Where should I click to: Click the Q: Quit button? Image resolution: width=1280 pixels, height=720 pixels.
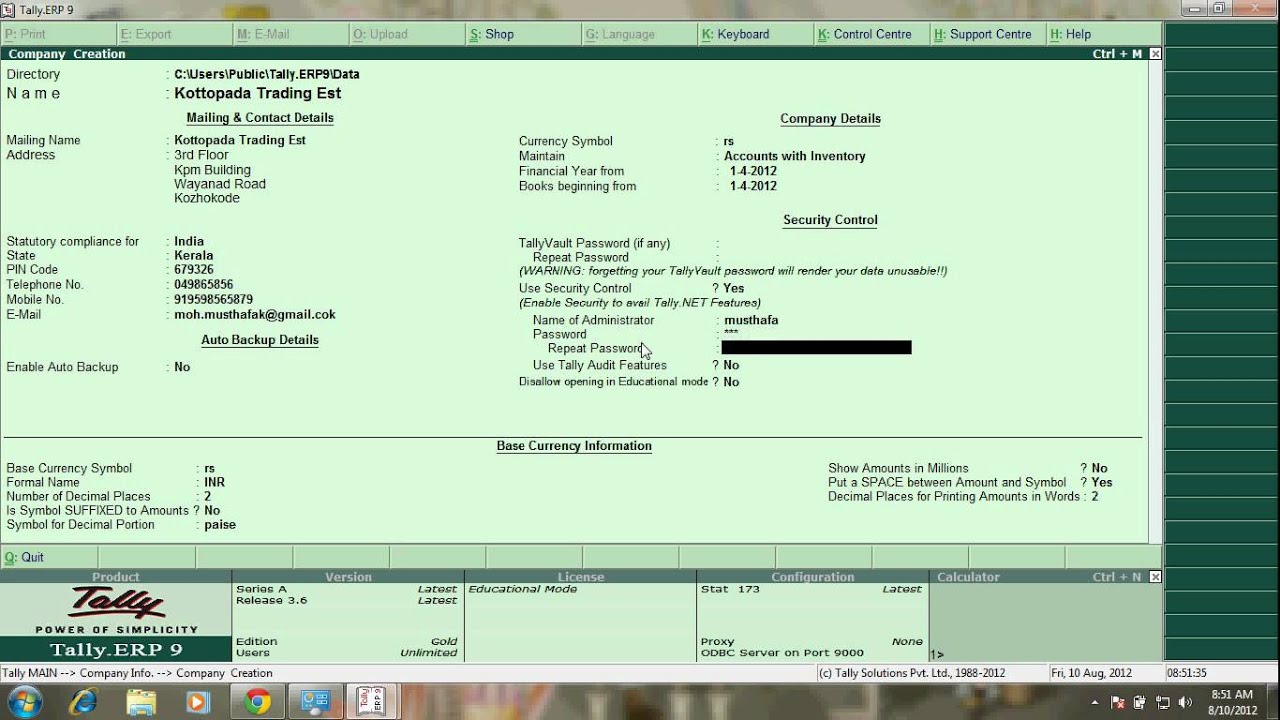point(49,557)
